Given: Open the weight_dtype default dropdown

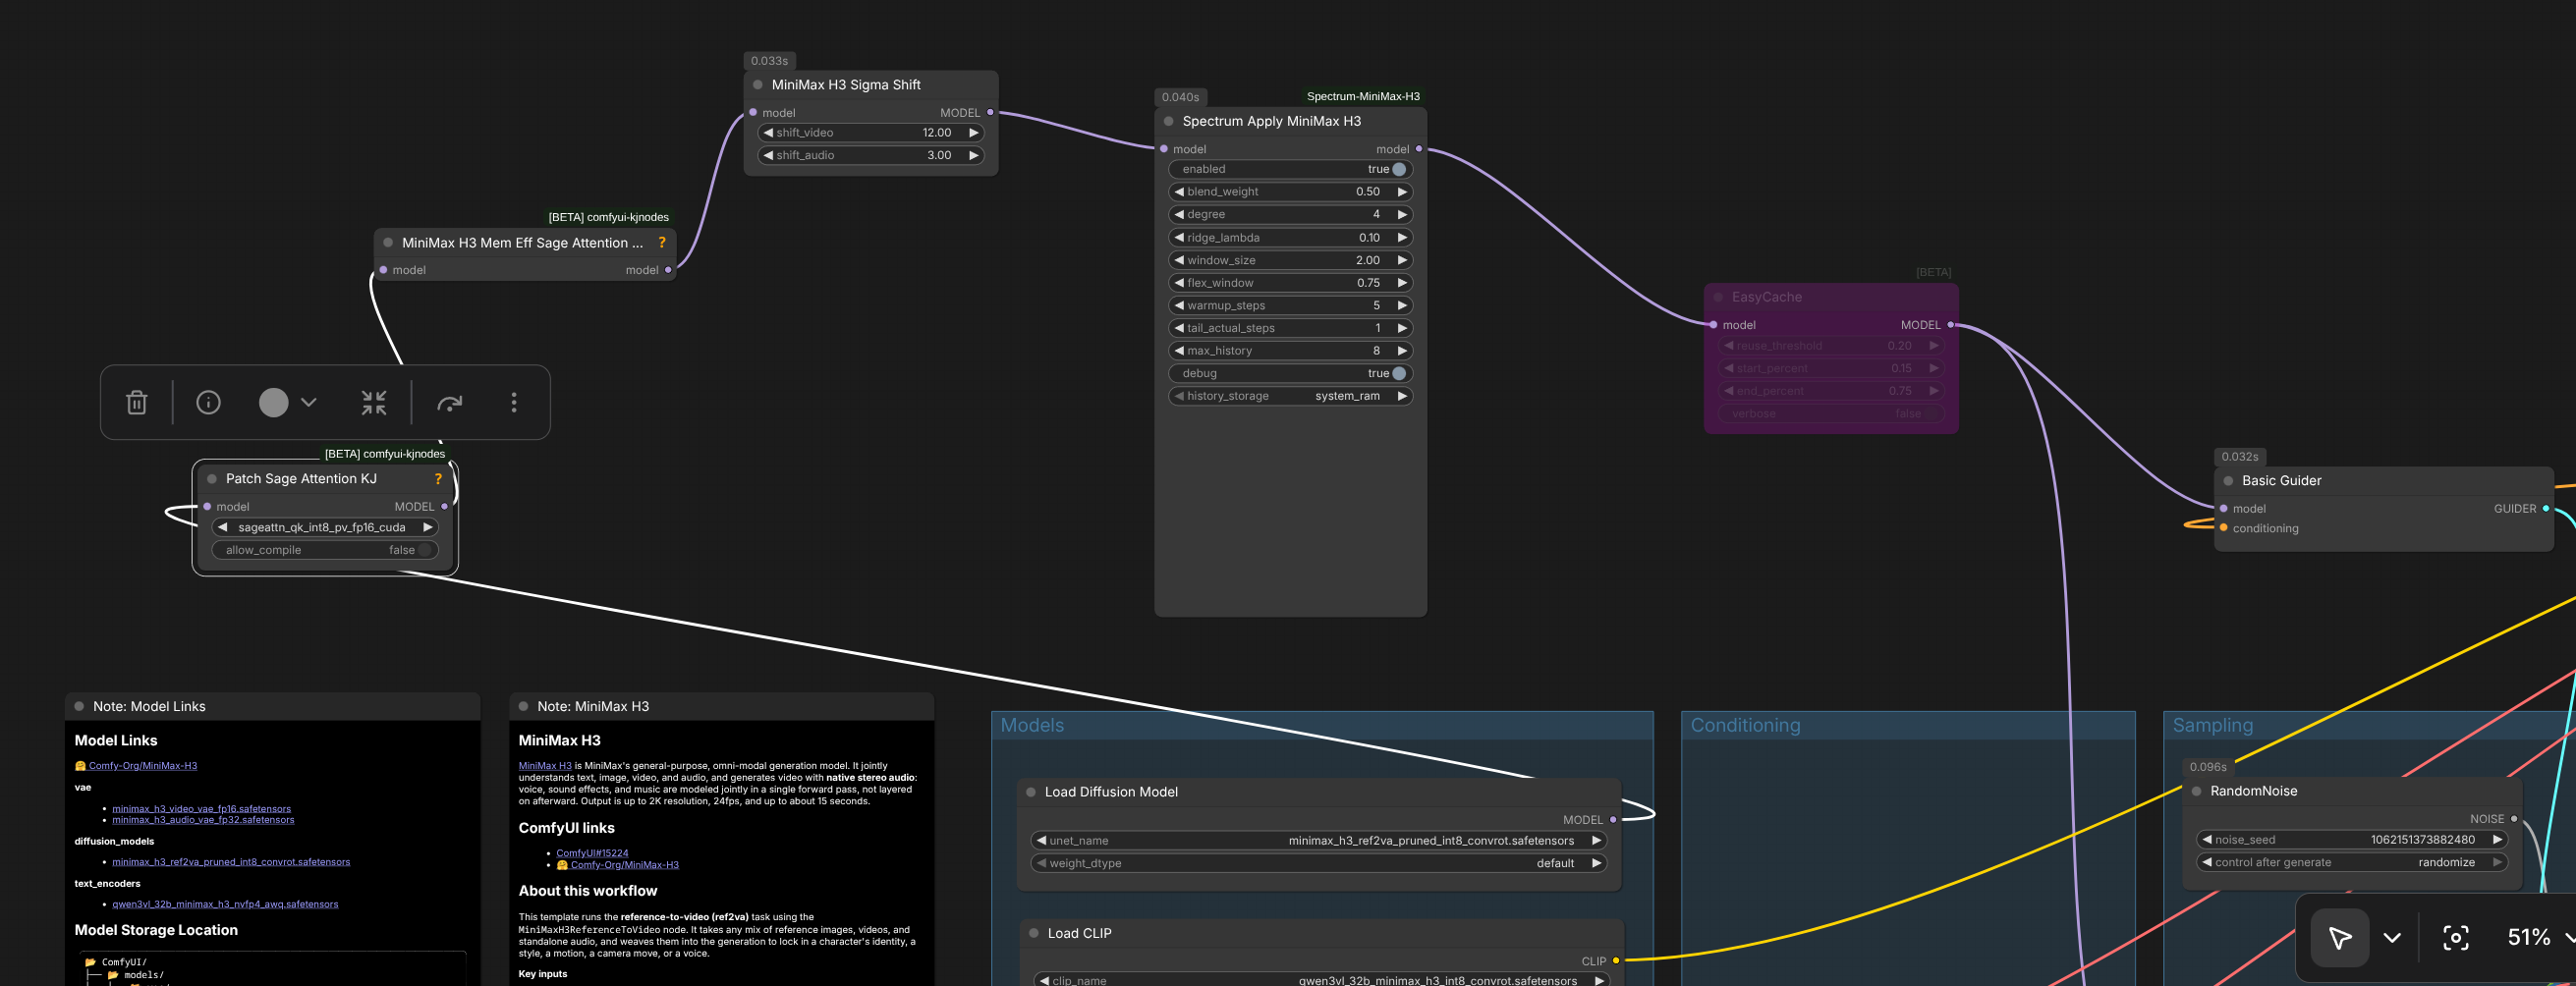Looking at the screenshot, I should click(1319, 863).
